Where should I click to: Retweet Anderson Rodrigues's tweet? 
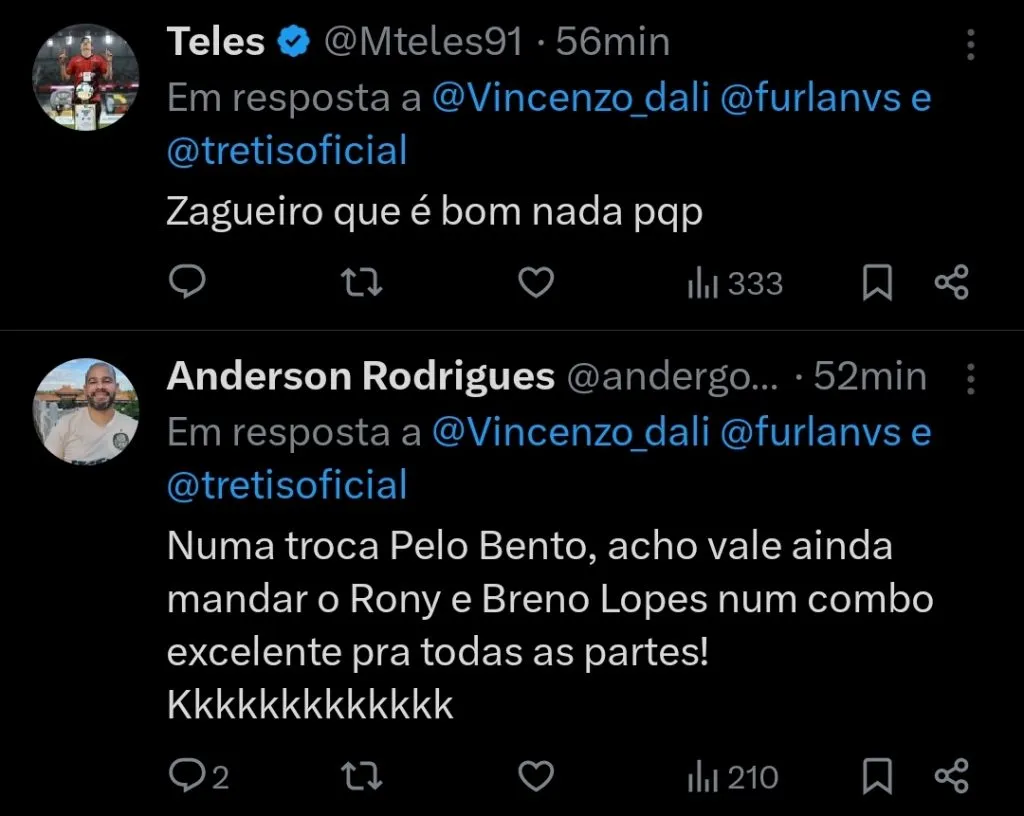(x=361, y=775)
